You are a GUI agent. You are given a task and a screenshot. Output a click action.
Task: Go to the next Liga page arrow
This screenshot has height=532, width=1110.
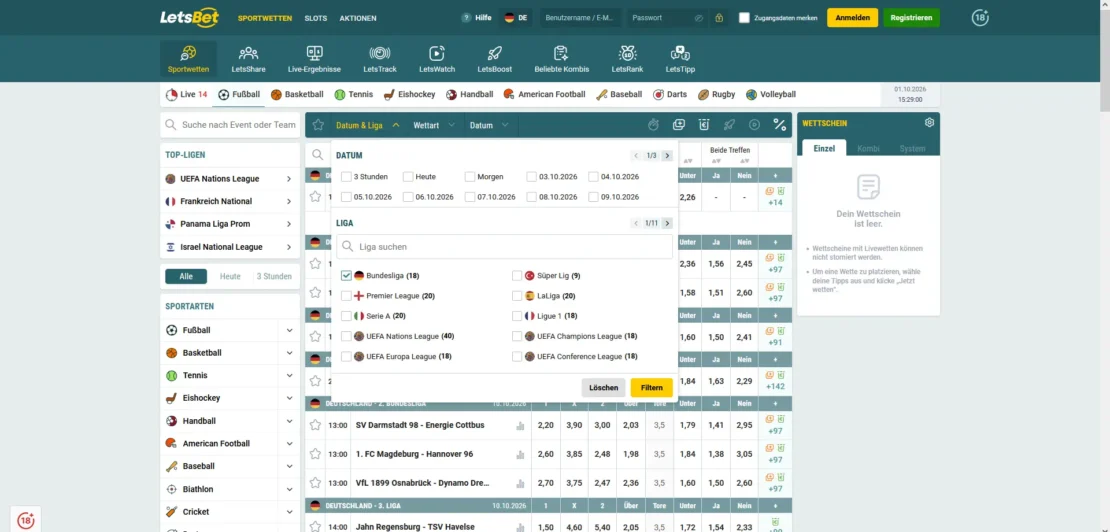(x=667, y=223)
